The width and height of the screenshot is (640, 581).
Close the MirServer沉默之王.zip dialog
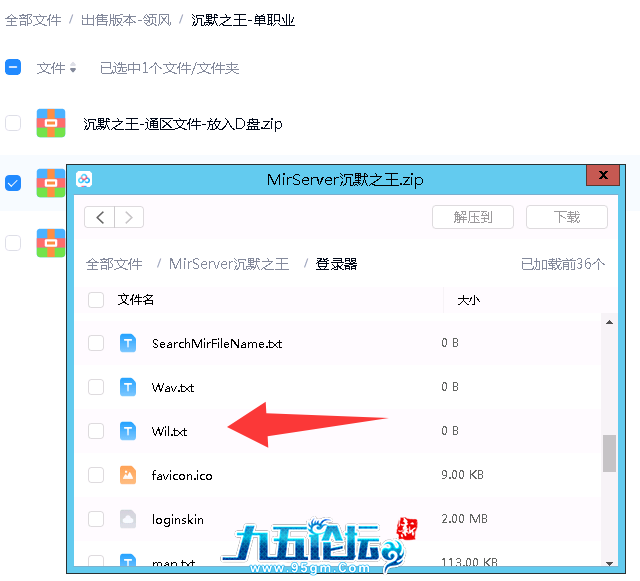pos(603,175)
